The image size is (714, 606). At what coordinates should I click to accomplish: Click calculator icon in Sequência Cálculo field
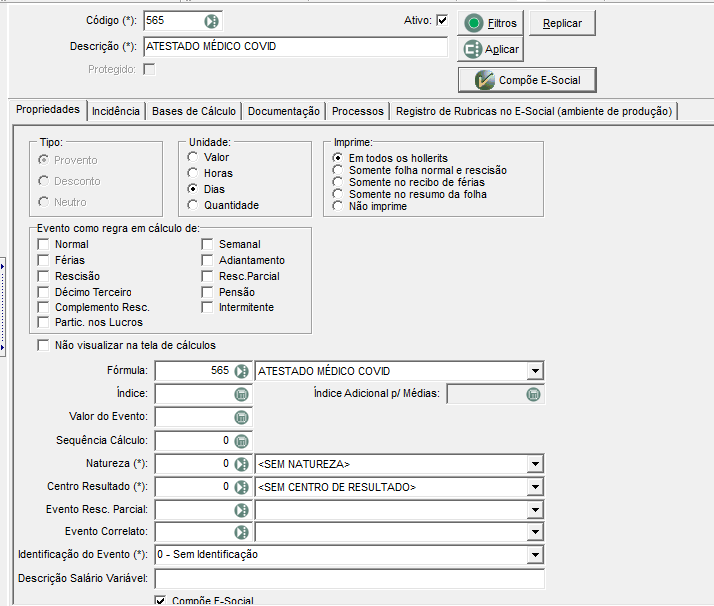241,441
